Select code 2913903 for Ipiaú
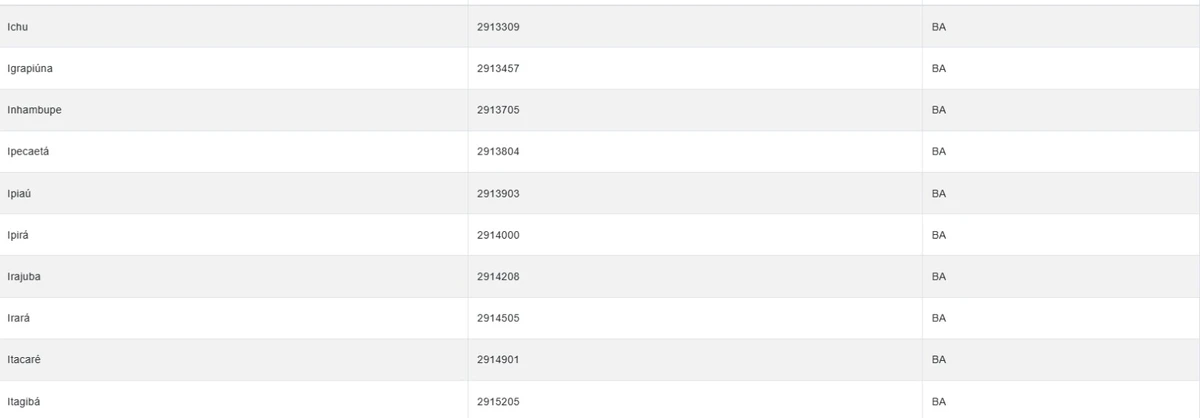 [498, 193]
